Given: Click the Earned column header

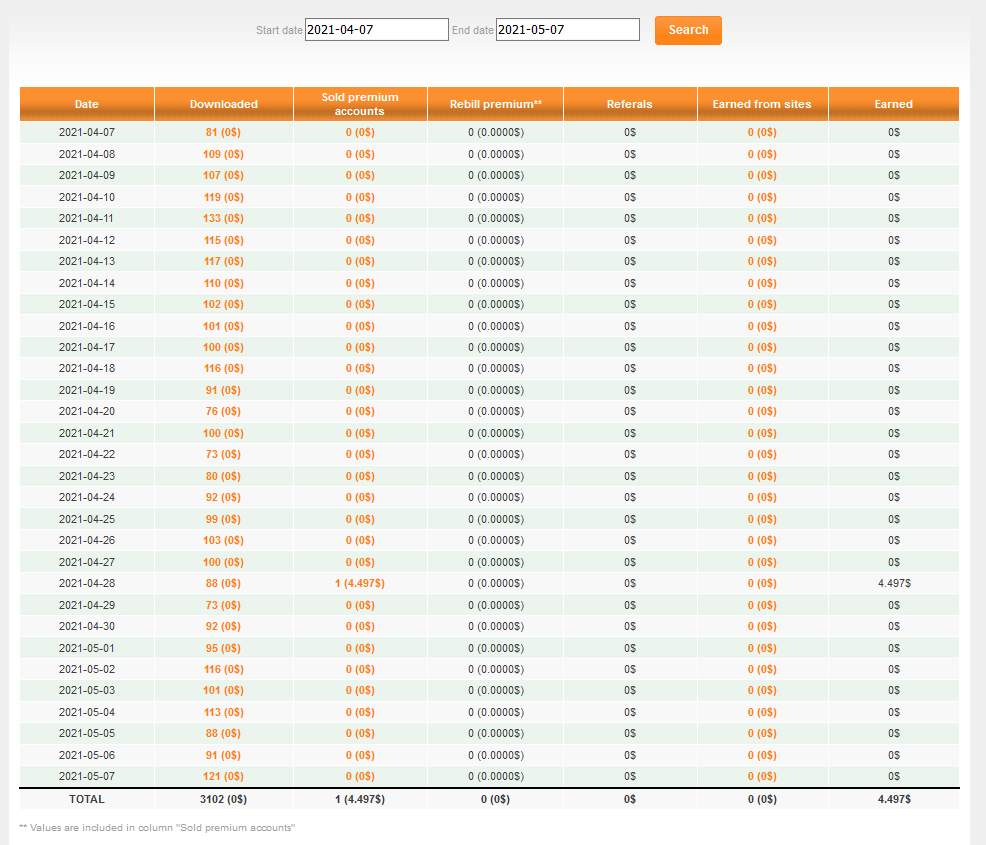Looking at the screenshot, I should 894,104.
